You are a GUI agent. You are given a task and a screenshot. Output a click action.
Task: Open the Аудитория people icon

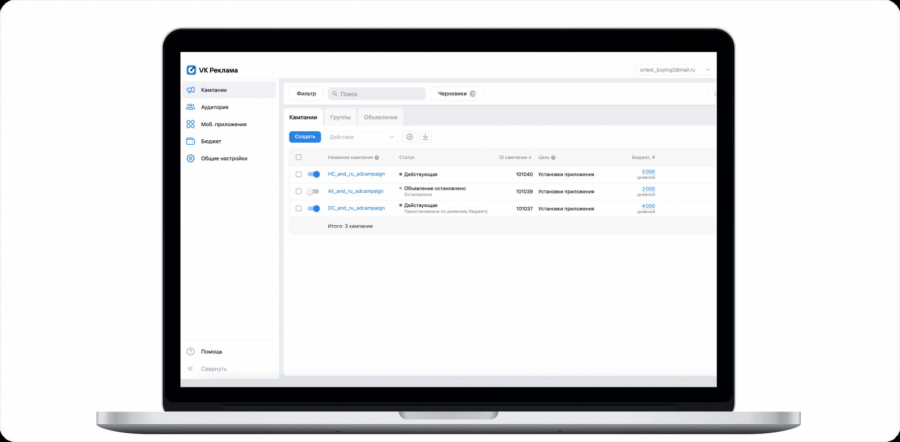click(191, 107)
